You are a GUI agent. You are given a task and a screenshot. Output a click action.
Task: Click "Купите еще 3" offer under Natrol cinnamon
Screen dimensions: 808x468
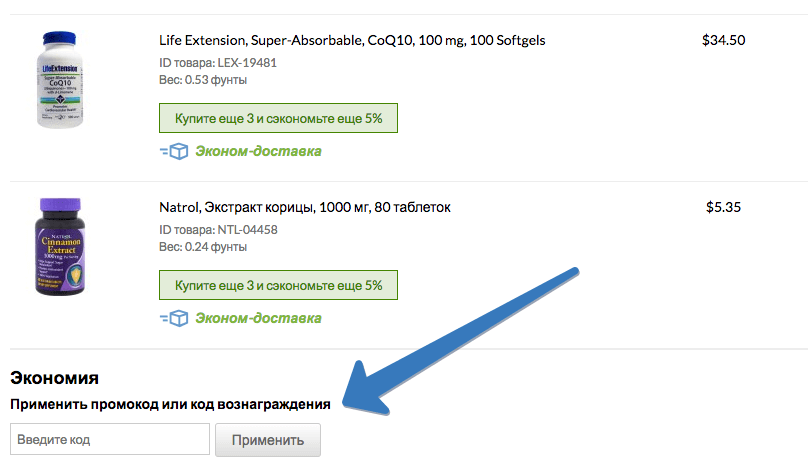(278, 285)
